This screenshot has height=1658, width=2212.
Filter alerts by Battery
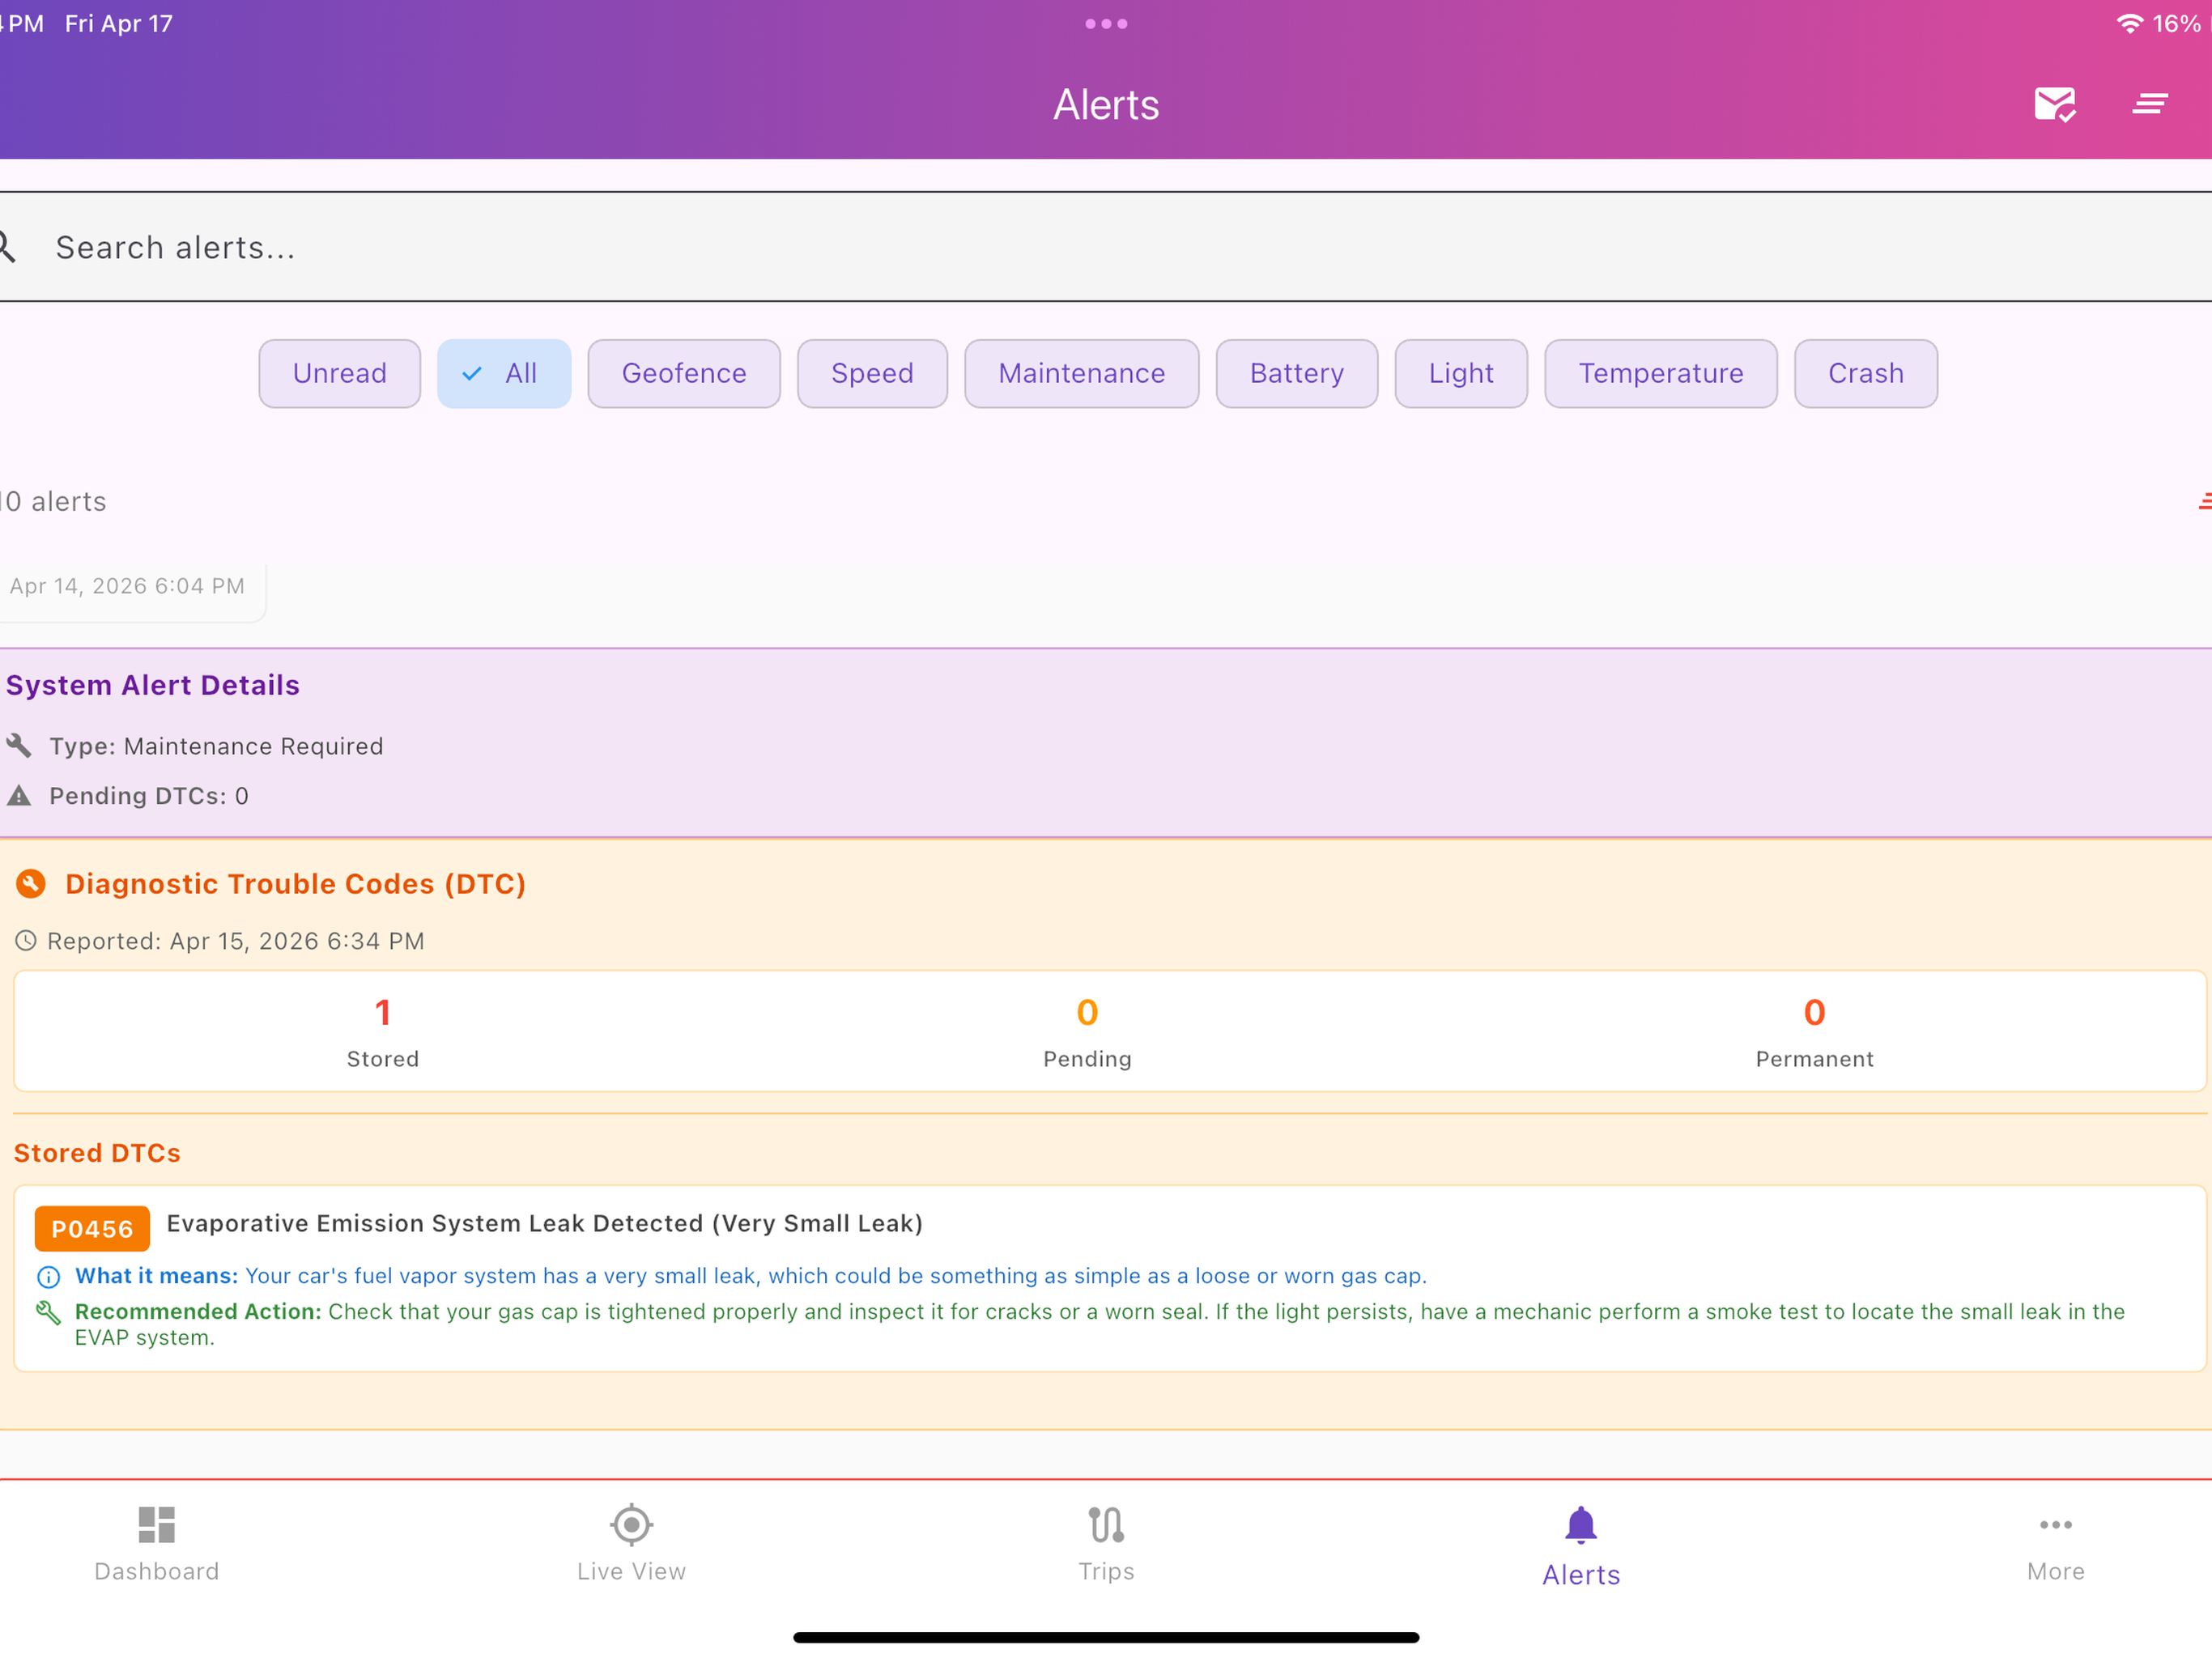[x=1296, y=373]
